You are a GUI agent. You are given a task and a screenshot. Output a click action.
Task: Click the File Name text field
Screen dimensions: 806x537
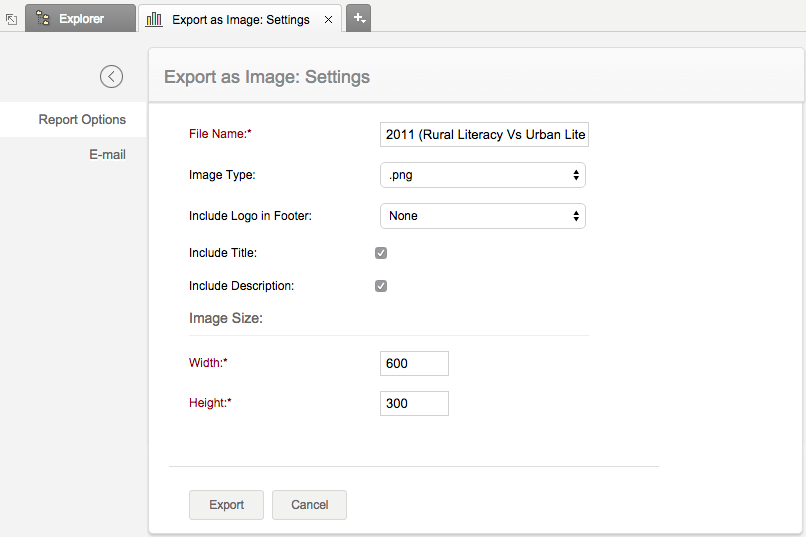point(485,135)
